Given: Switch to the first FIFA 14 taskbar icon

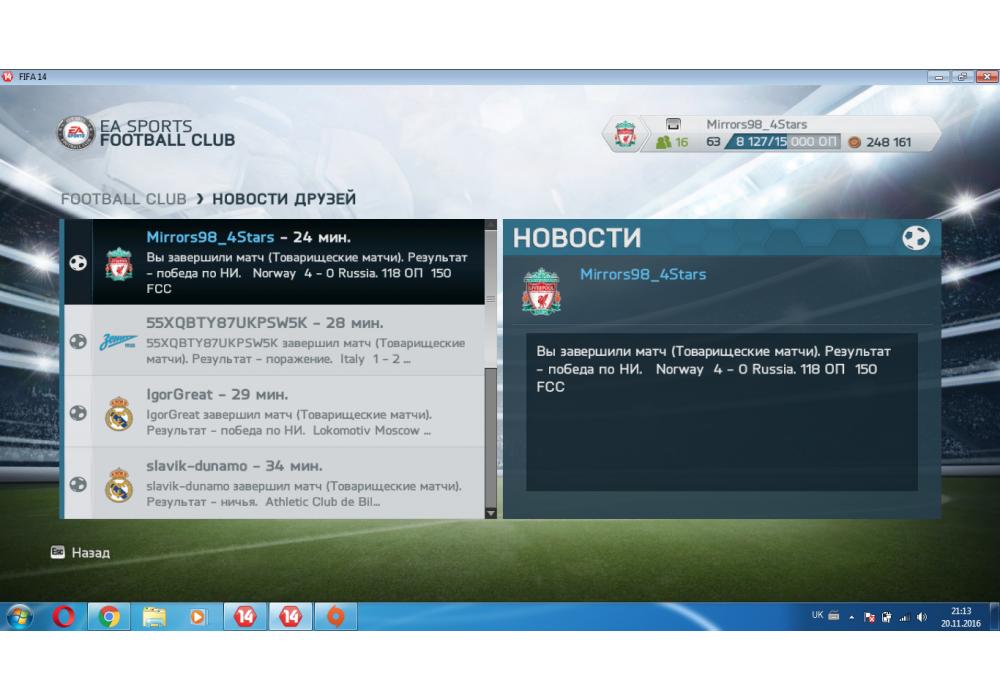Looking at the screenshot, I should (245, 616).
